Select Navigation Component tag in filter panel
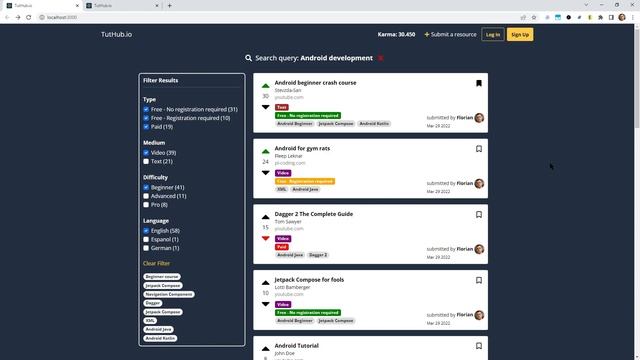Image resolution: width=640 pixels, height=360 pixels. (169, 294)
